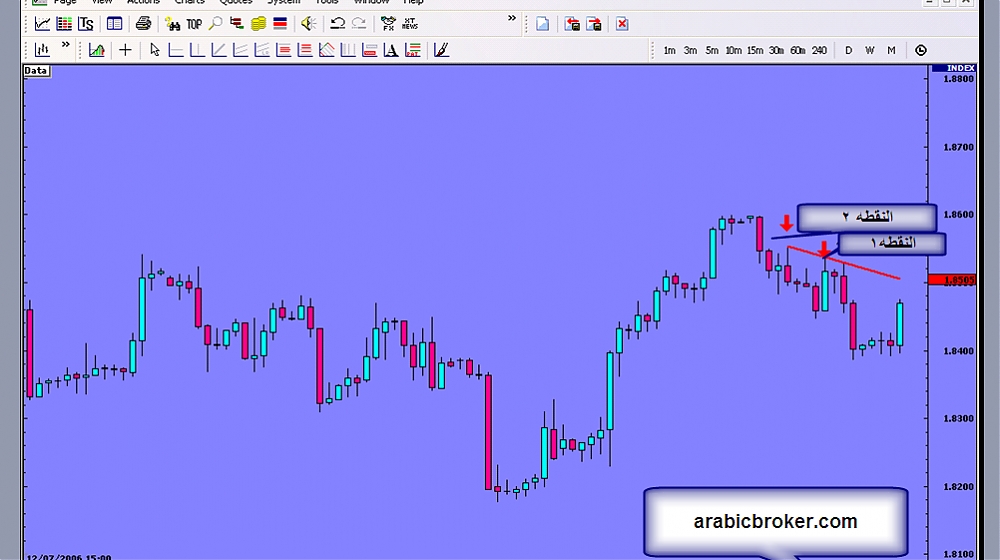The height and width of the screenshot is (560, 1000).
Task: Select the log channel lines tool
Action: coord(262,50)
